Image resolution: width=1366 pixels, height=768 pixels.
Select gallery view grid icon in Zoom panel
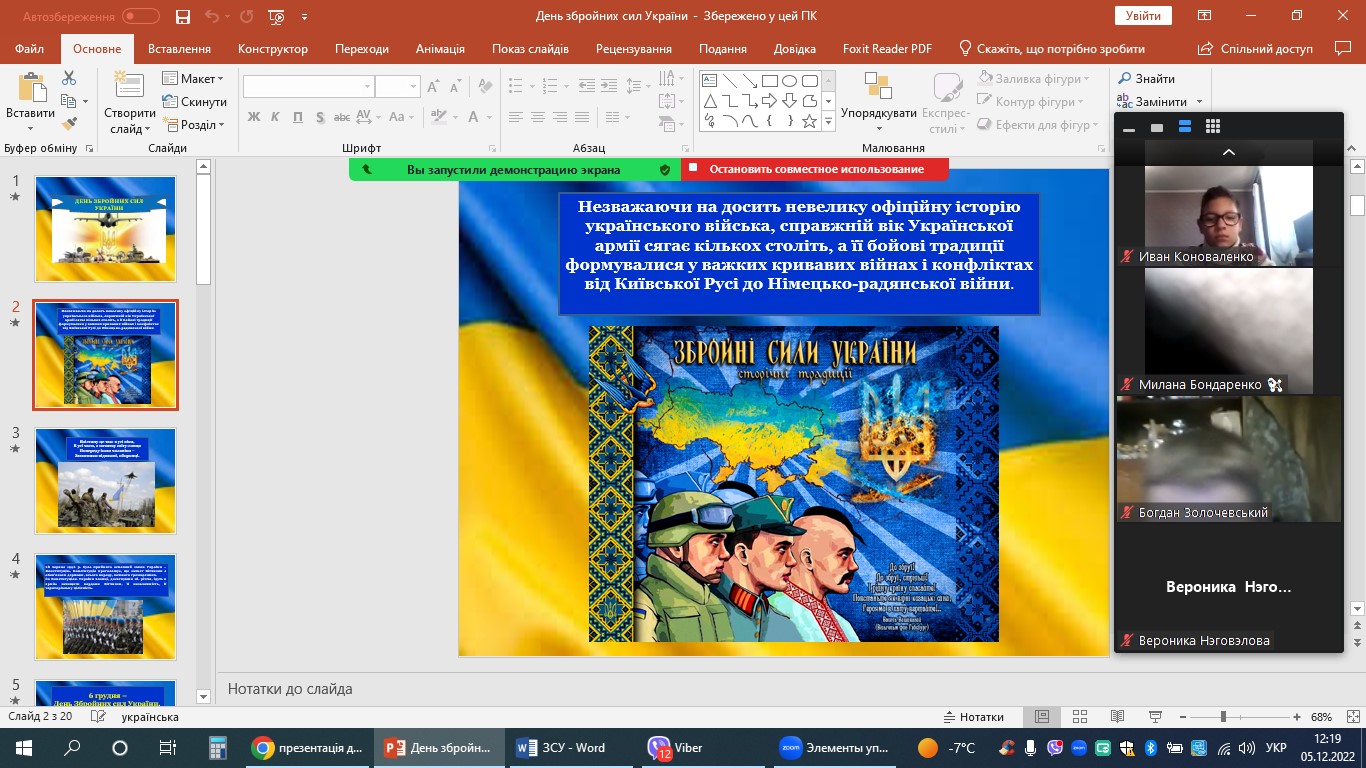coord(1213,127)
